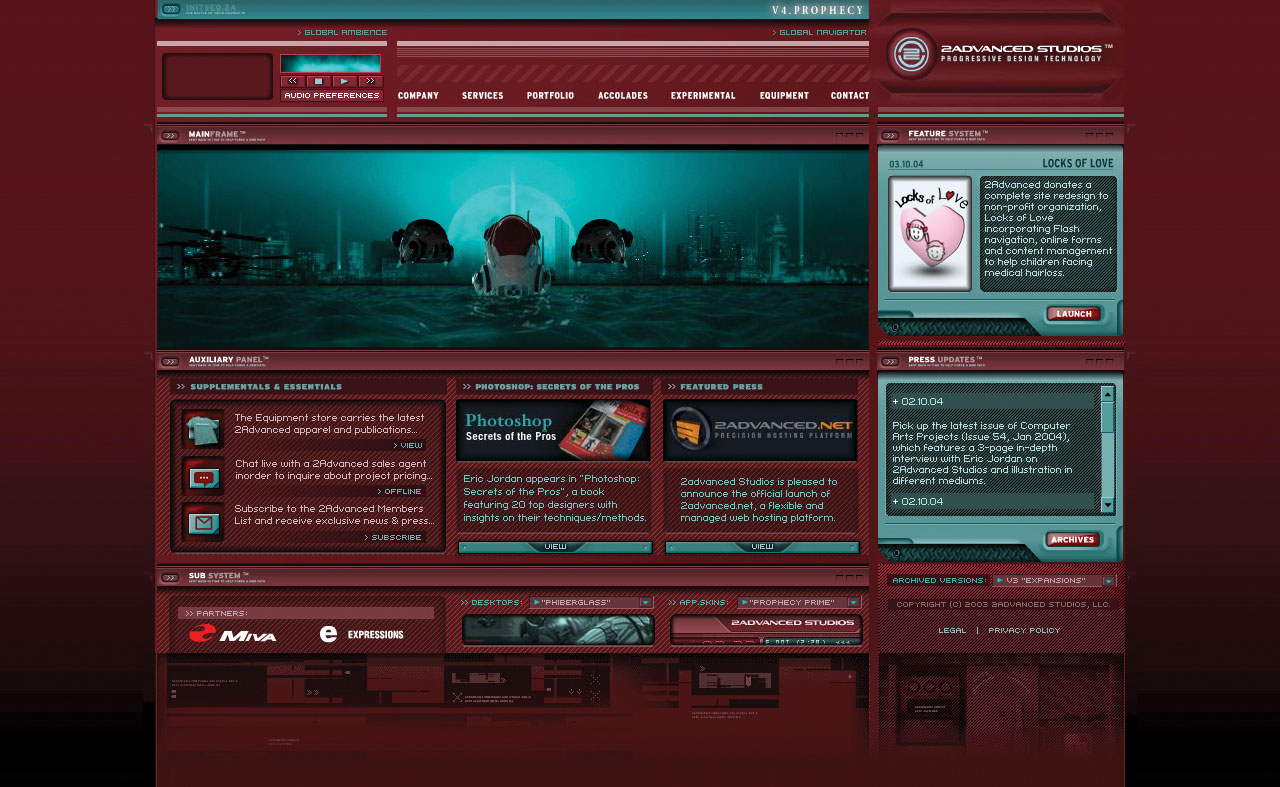Viewport: 1280px width, 787px height.
Task: Click the Locks of Love heart image
Action: [x=930, y=234]
